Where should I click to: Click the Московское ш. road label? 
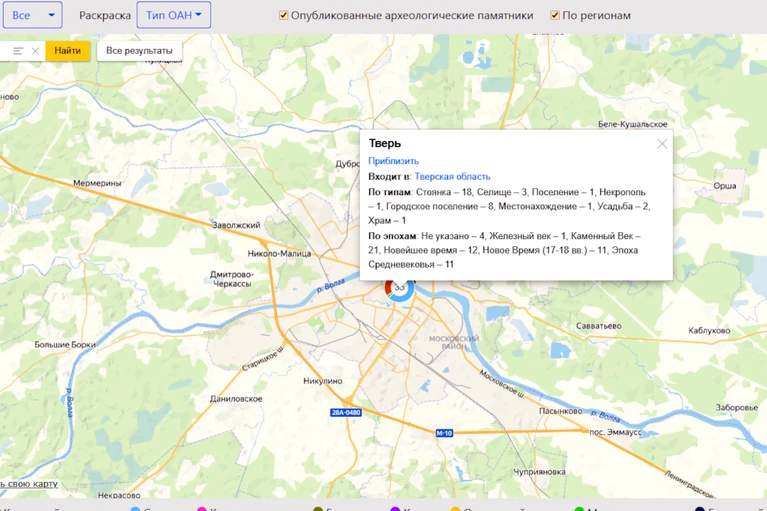[x=502, y=384]
